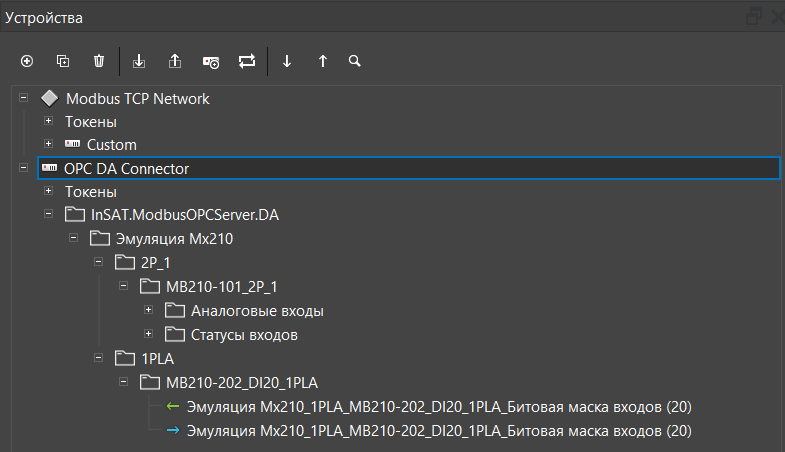Click the import icon in the toolbar

pyautogui.click(x=139, y=61)
